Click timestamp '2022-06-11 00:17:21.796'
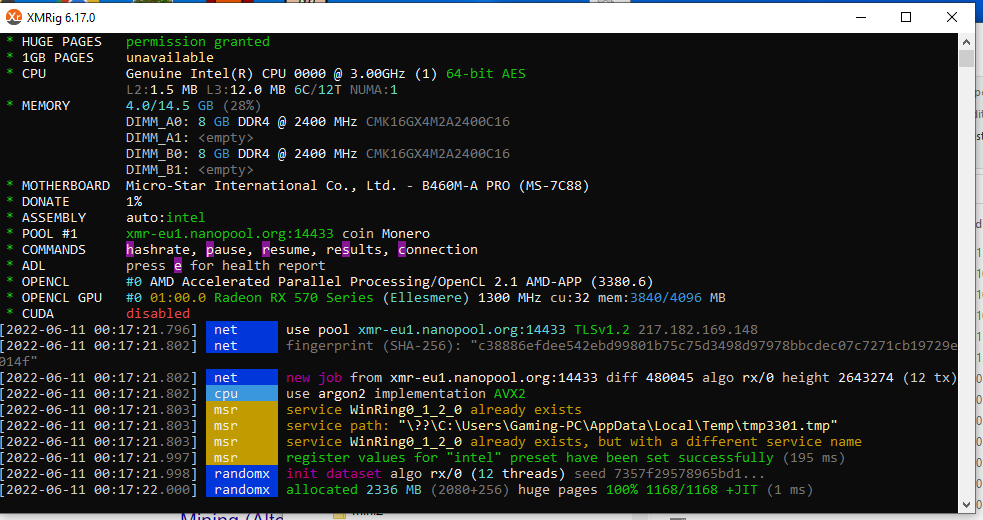Image resolution: width=983 pixels, height=520 pixels. tap(98, 330)
